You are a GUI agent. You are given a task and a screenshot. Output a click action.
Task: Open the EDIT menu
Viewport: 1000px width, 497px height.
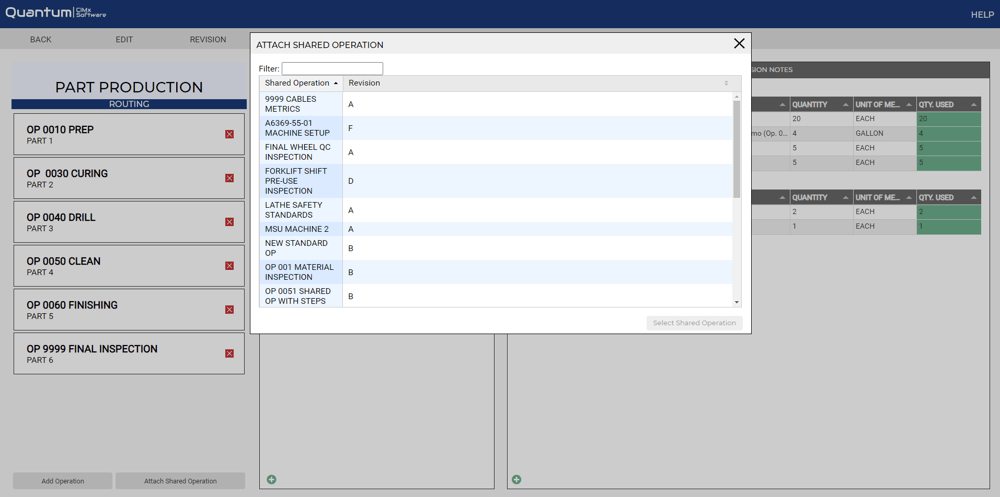point(124,39)
